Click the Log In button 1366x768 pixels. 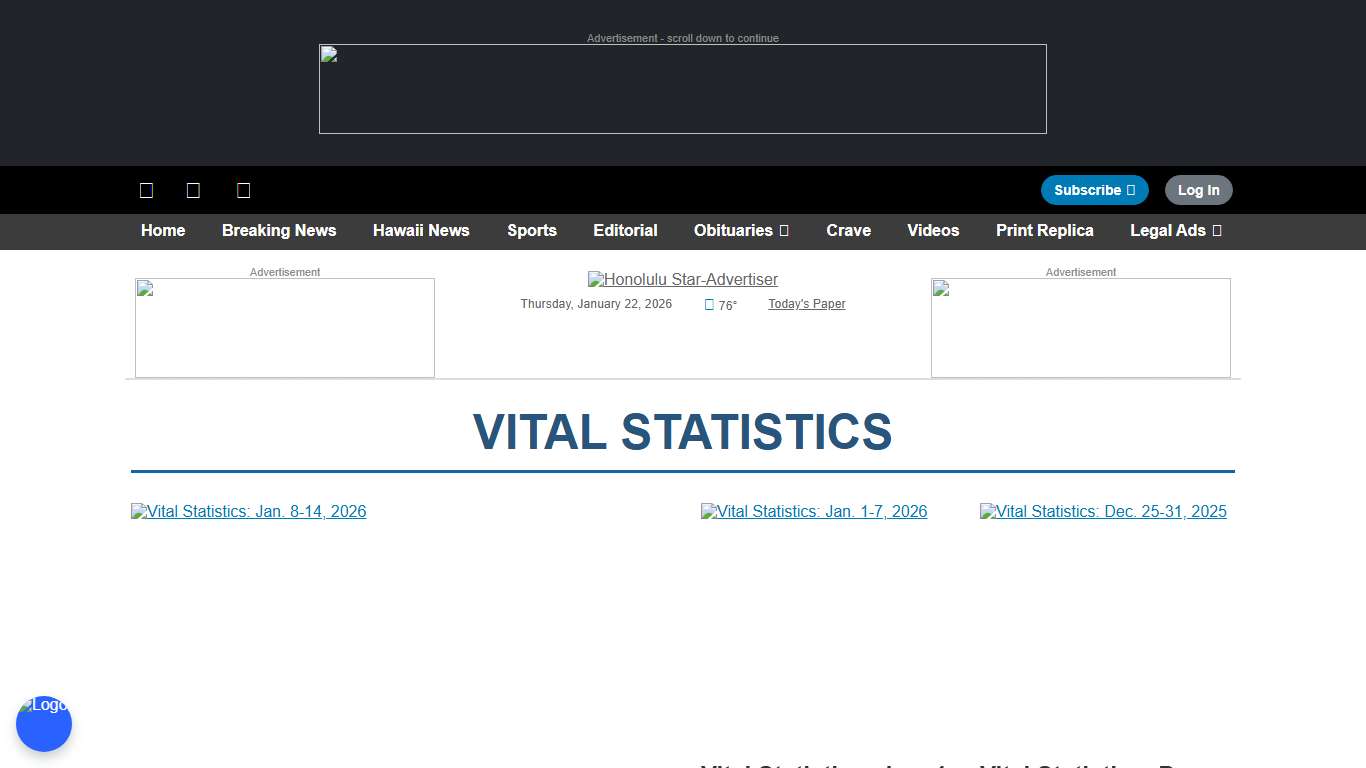click(x=1198, y=190)
